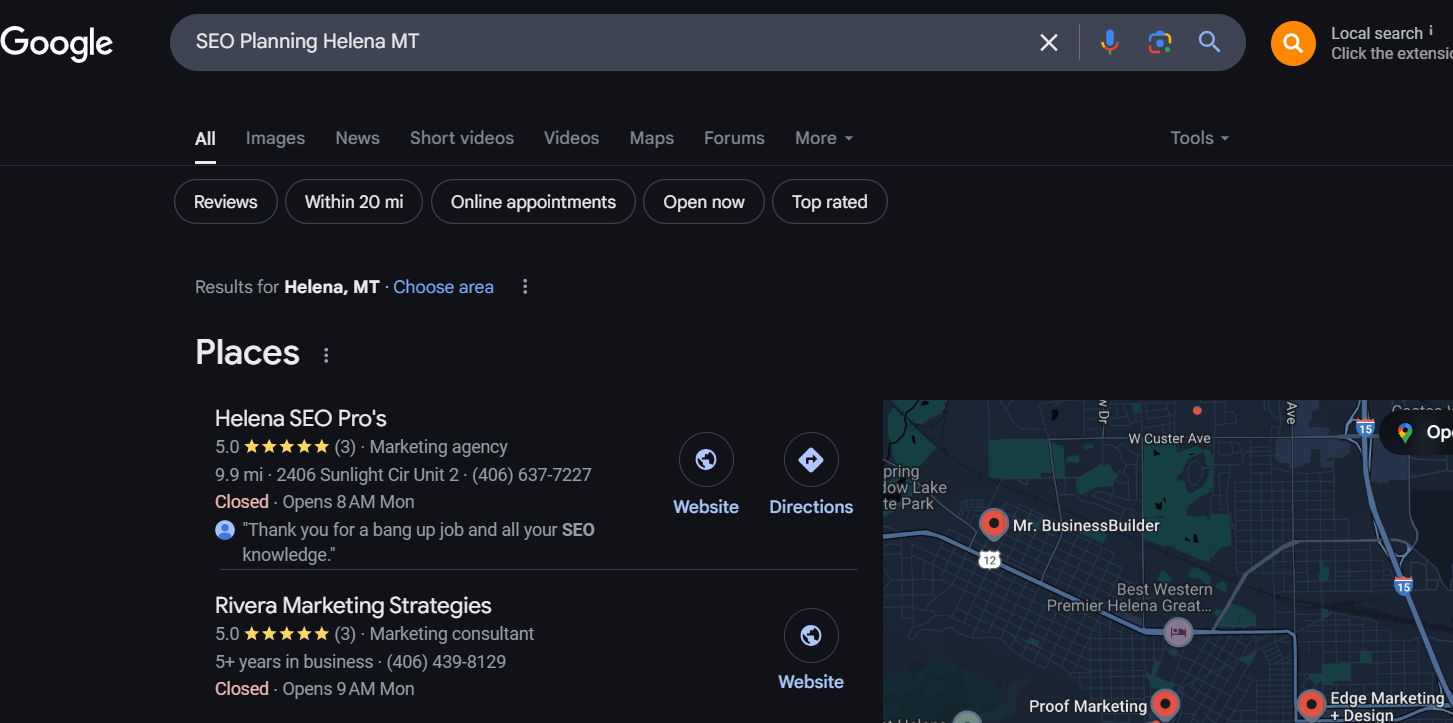Expand the Tools dropdown

pos(1200,138)
